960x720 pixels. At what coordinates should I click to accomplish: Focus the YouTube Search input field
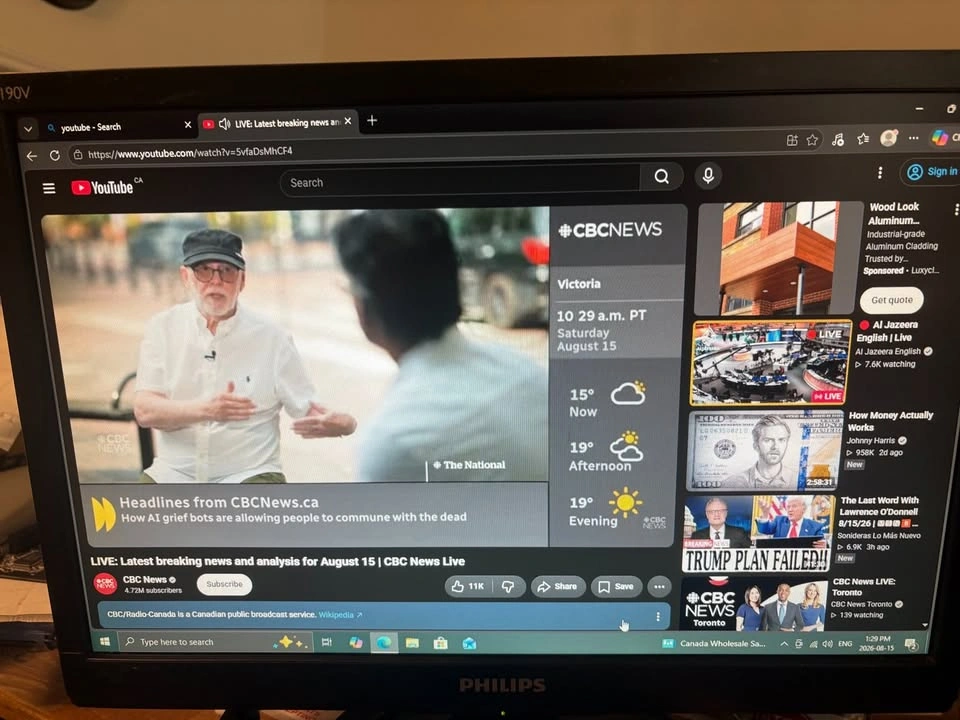click(x=460, y=182)
